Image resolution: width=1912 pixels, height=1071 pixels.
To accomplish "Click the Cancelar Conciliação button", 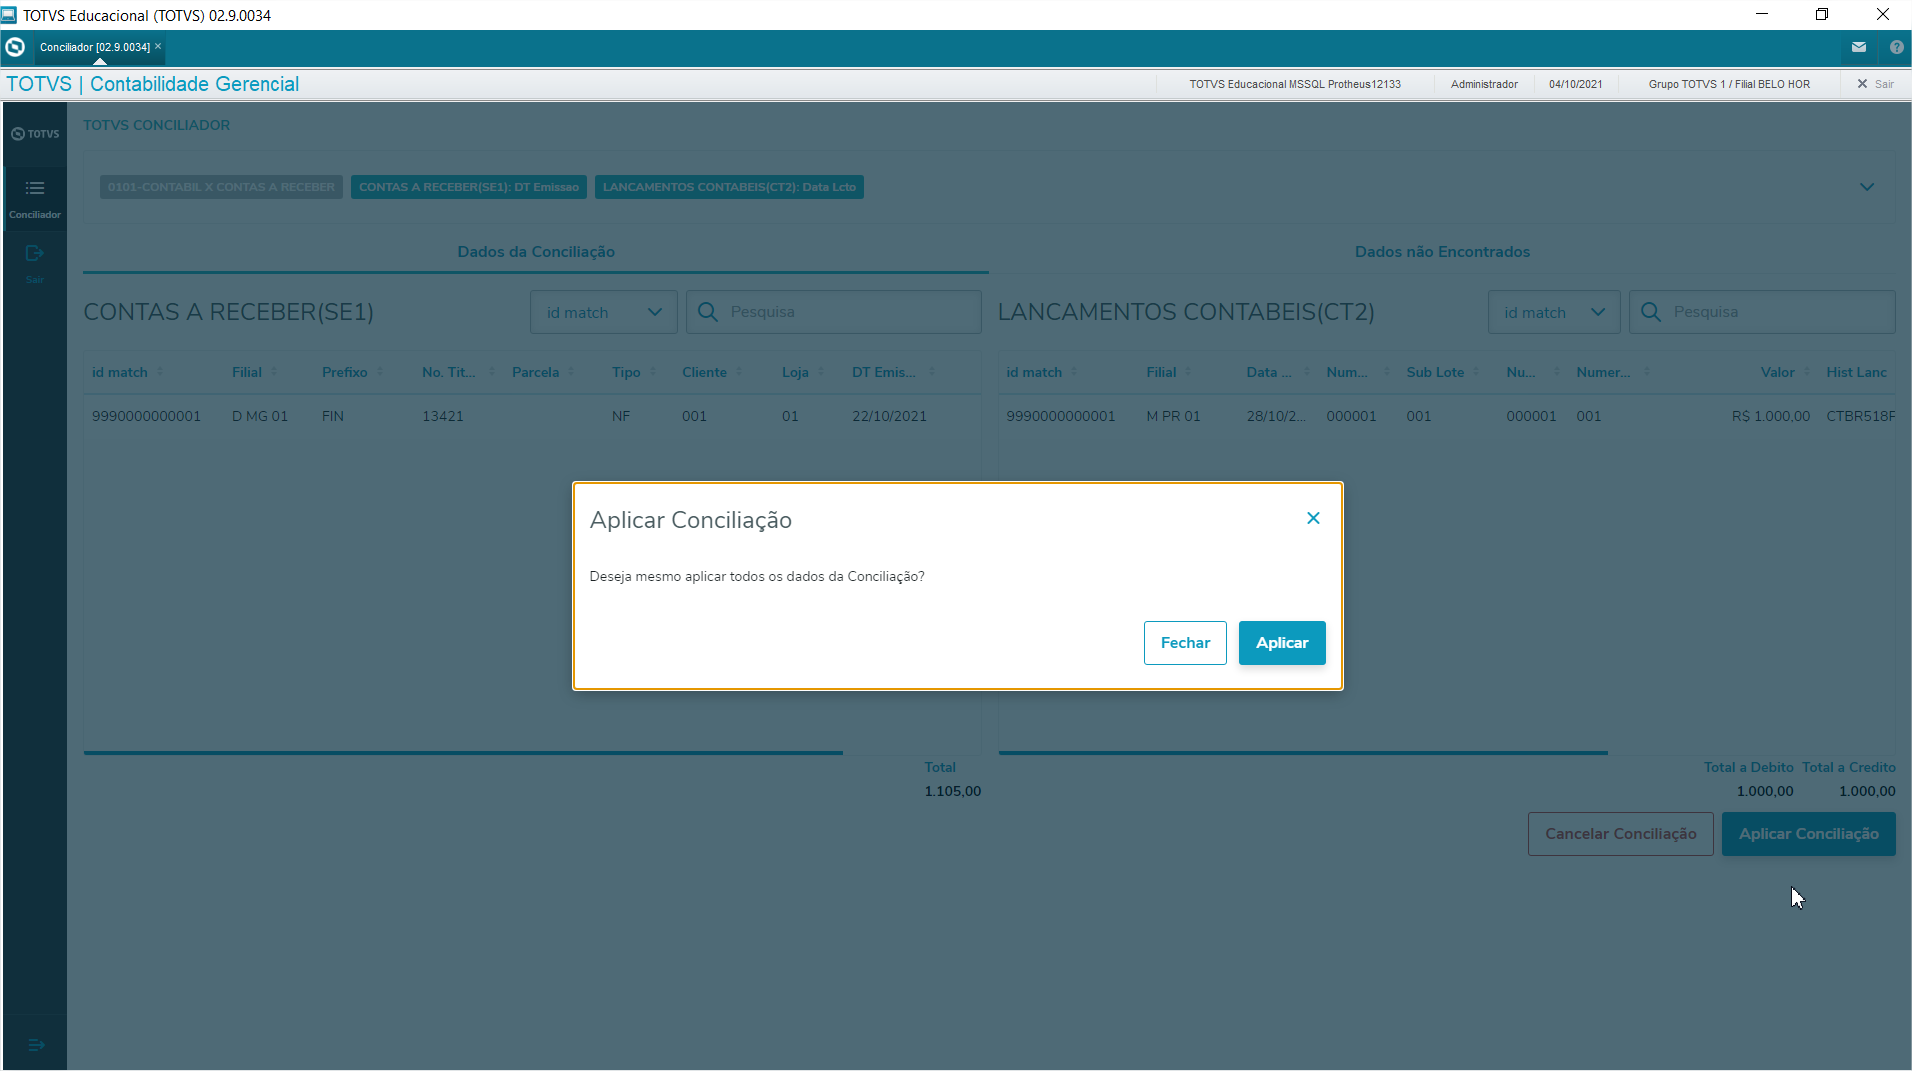I will click(x=1620, y=834).
